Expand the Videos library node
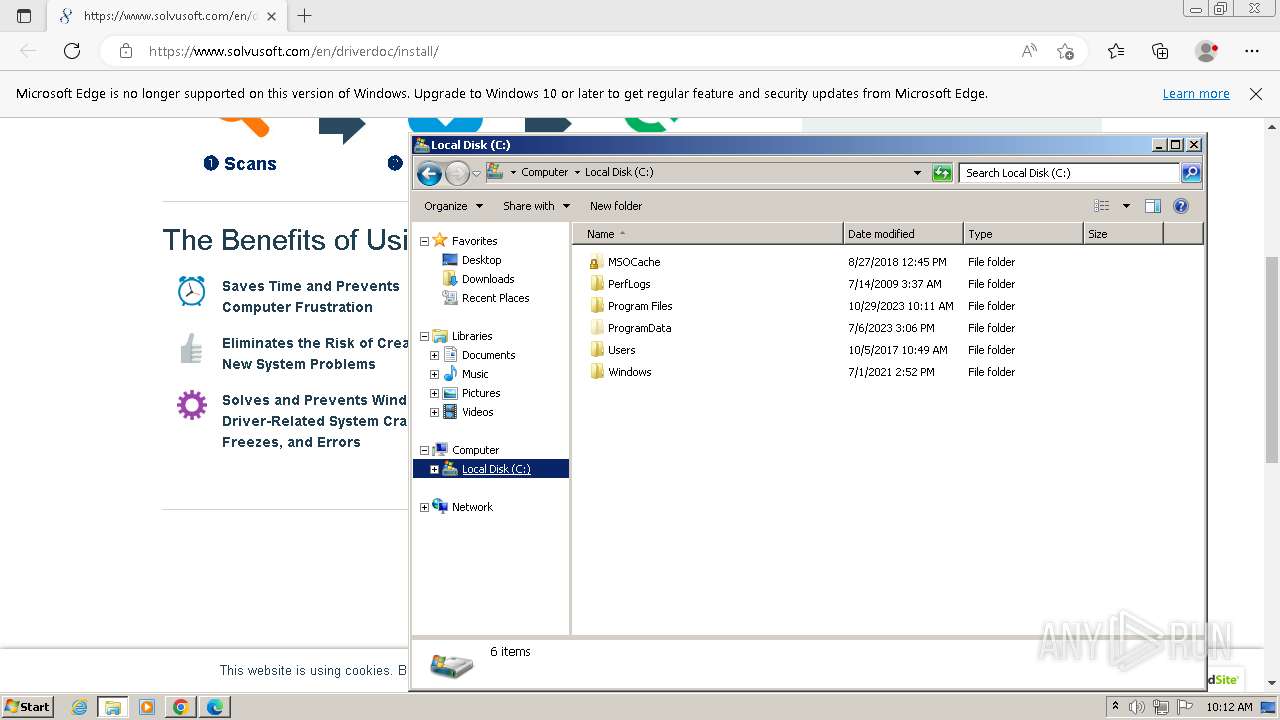The height and width of the screenshot is (720, 1280). 434,412
